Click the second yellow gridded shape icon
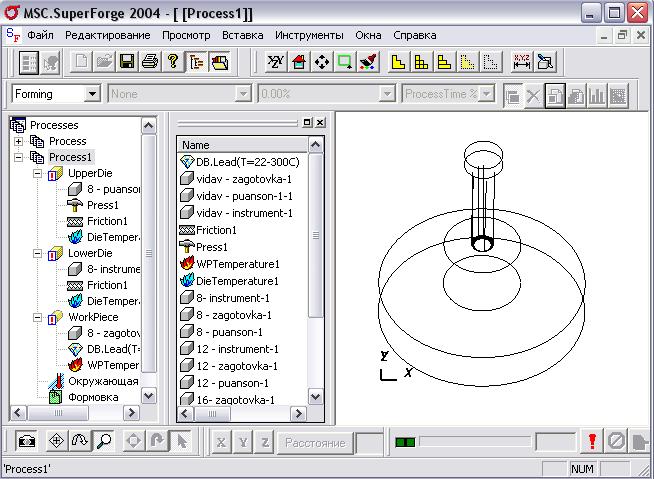 421,62
